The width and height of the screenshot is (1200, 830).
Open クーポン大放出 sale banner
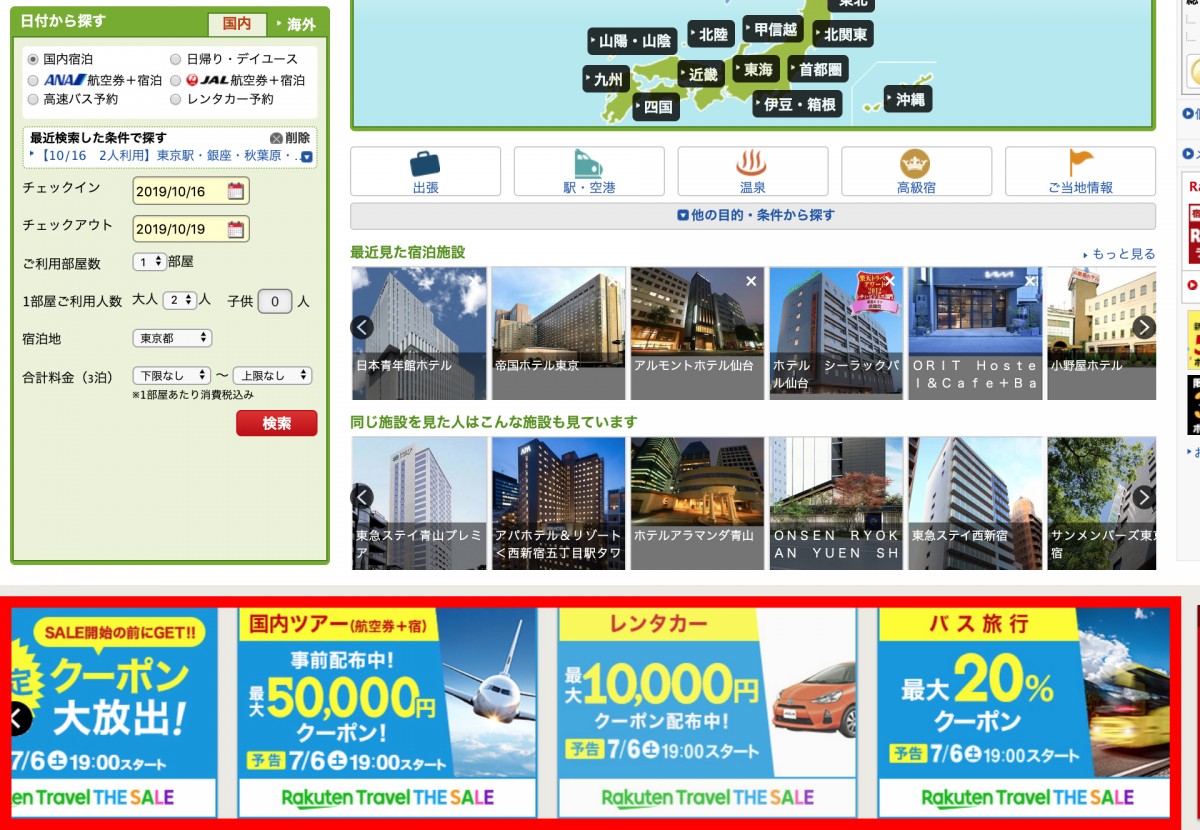(x=114, y=712)
